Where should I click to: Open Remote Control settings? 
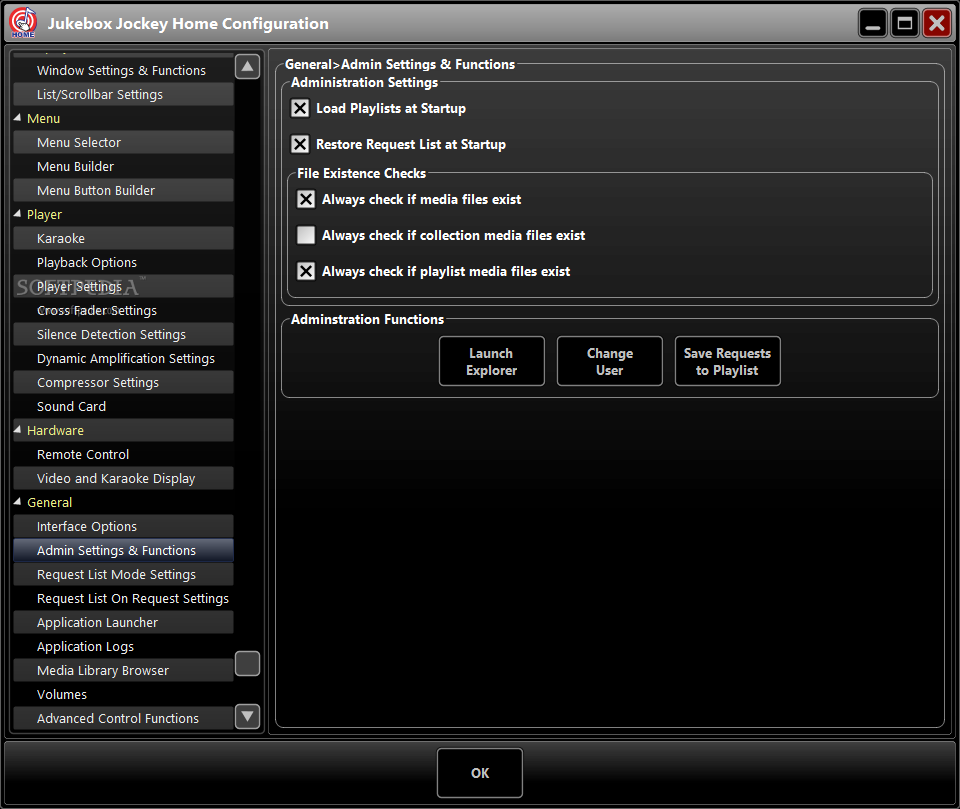[x=123, y=454]
